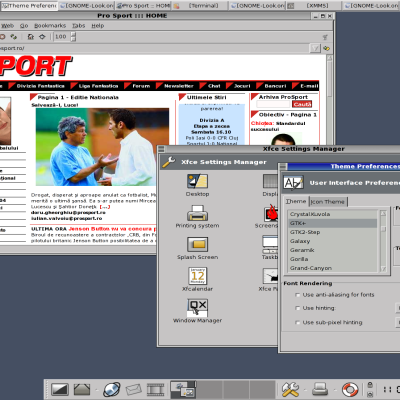400x400 pixels.
Task: Click the home button in browser toolbar
Action: (x=31, y=37)
